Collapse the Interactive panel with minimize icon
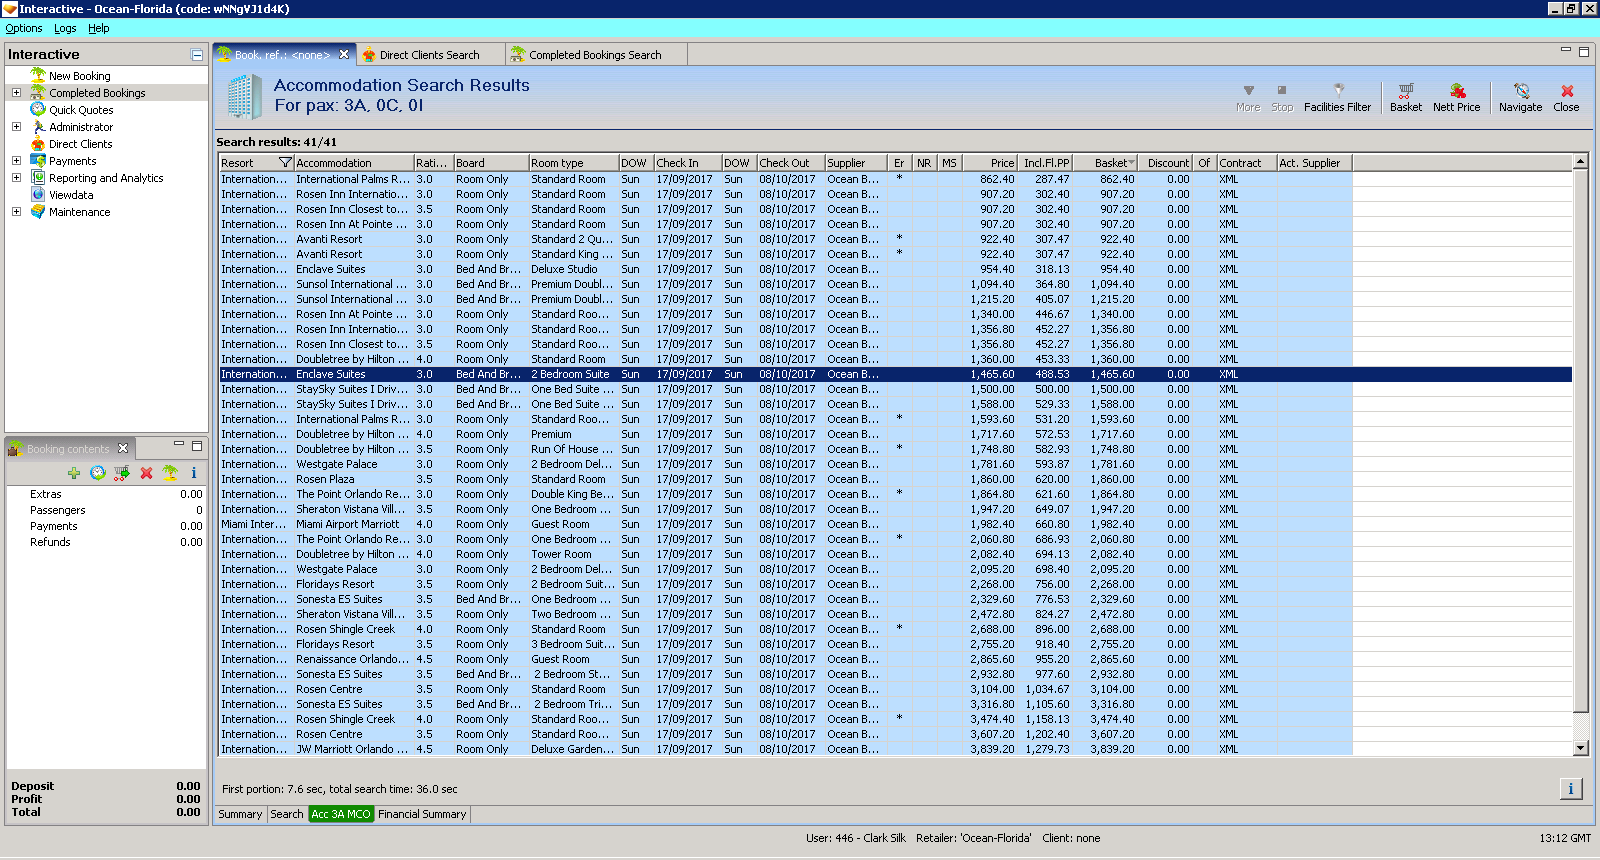The width and height of the screenshot is (1600, 860). tap(197, 55)
